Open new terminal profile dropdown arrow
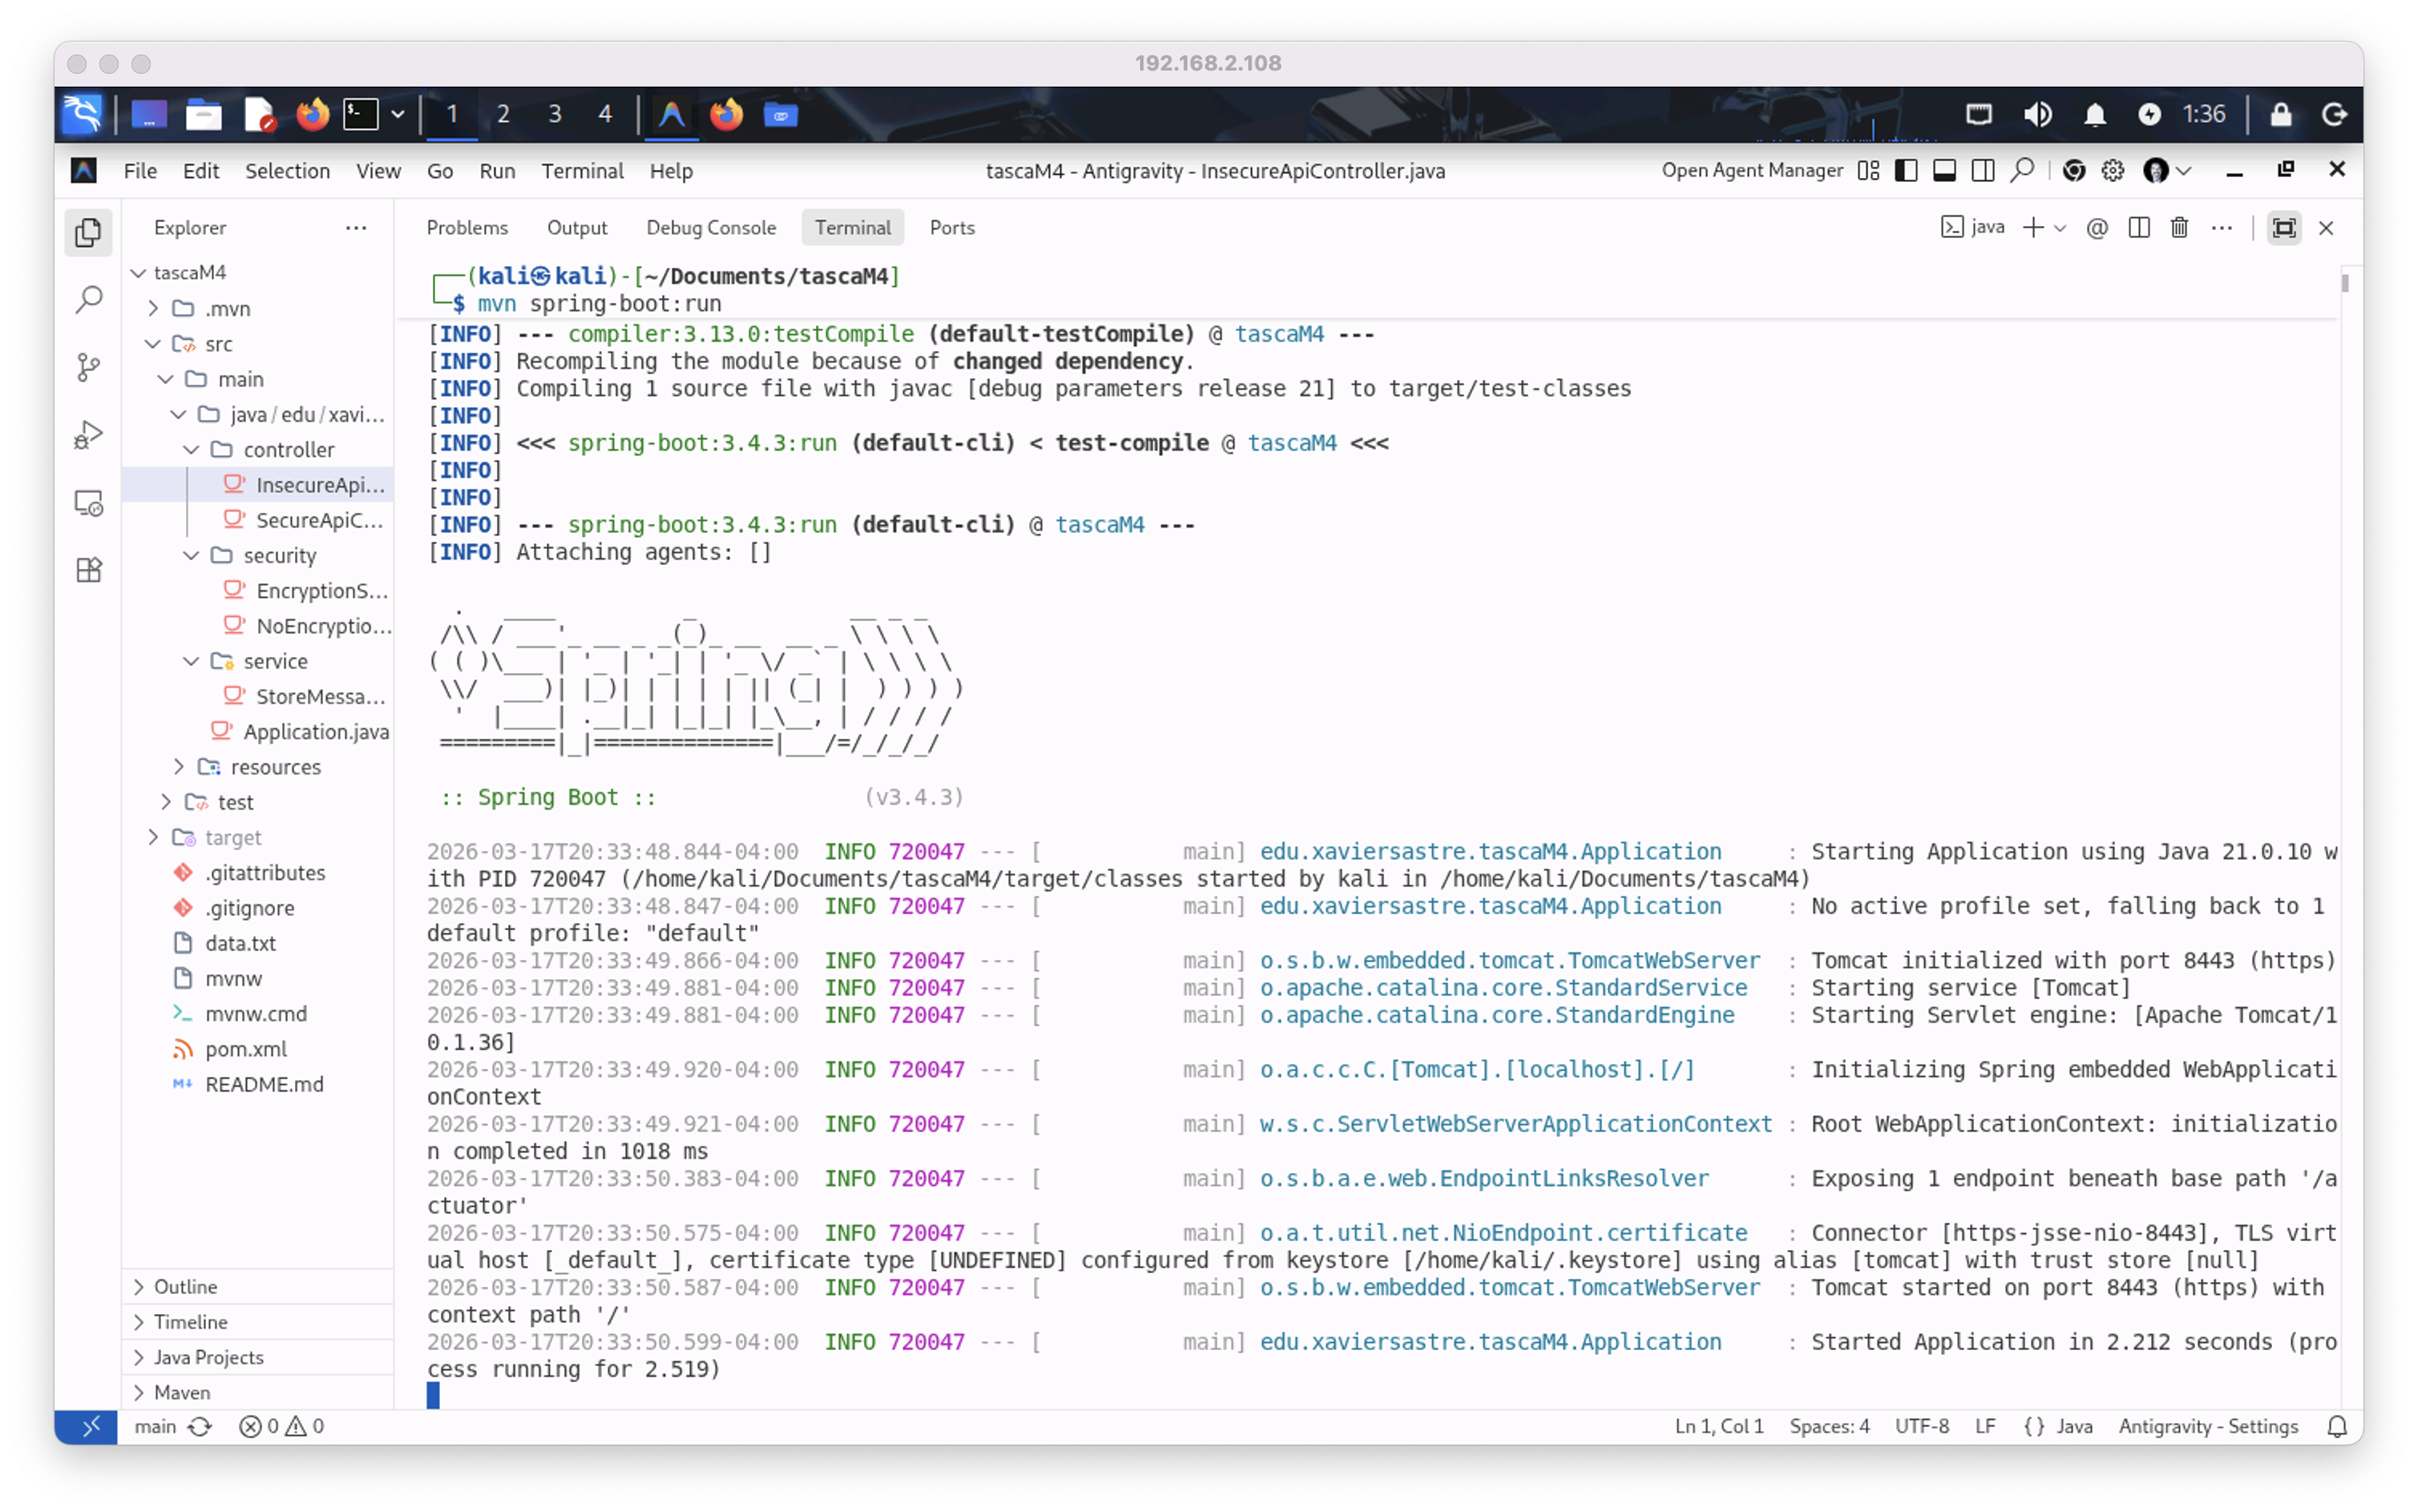This screenshot has width=2418, height=1512. pos(2060,228)
